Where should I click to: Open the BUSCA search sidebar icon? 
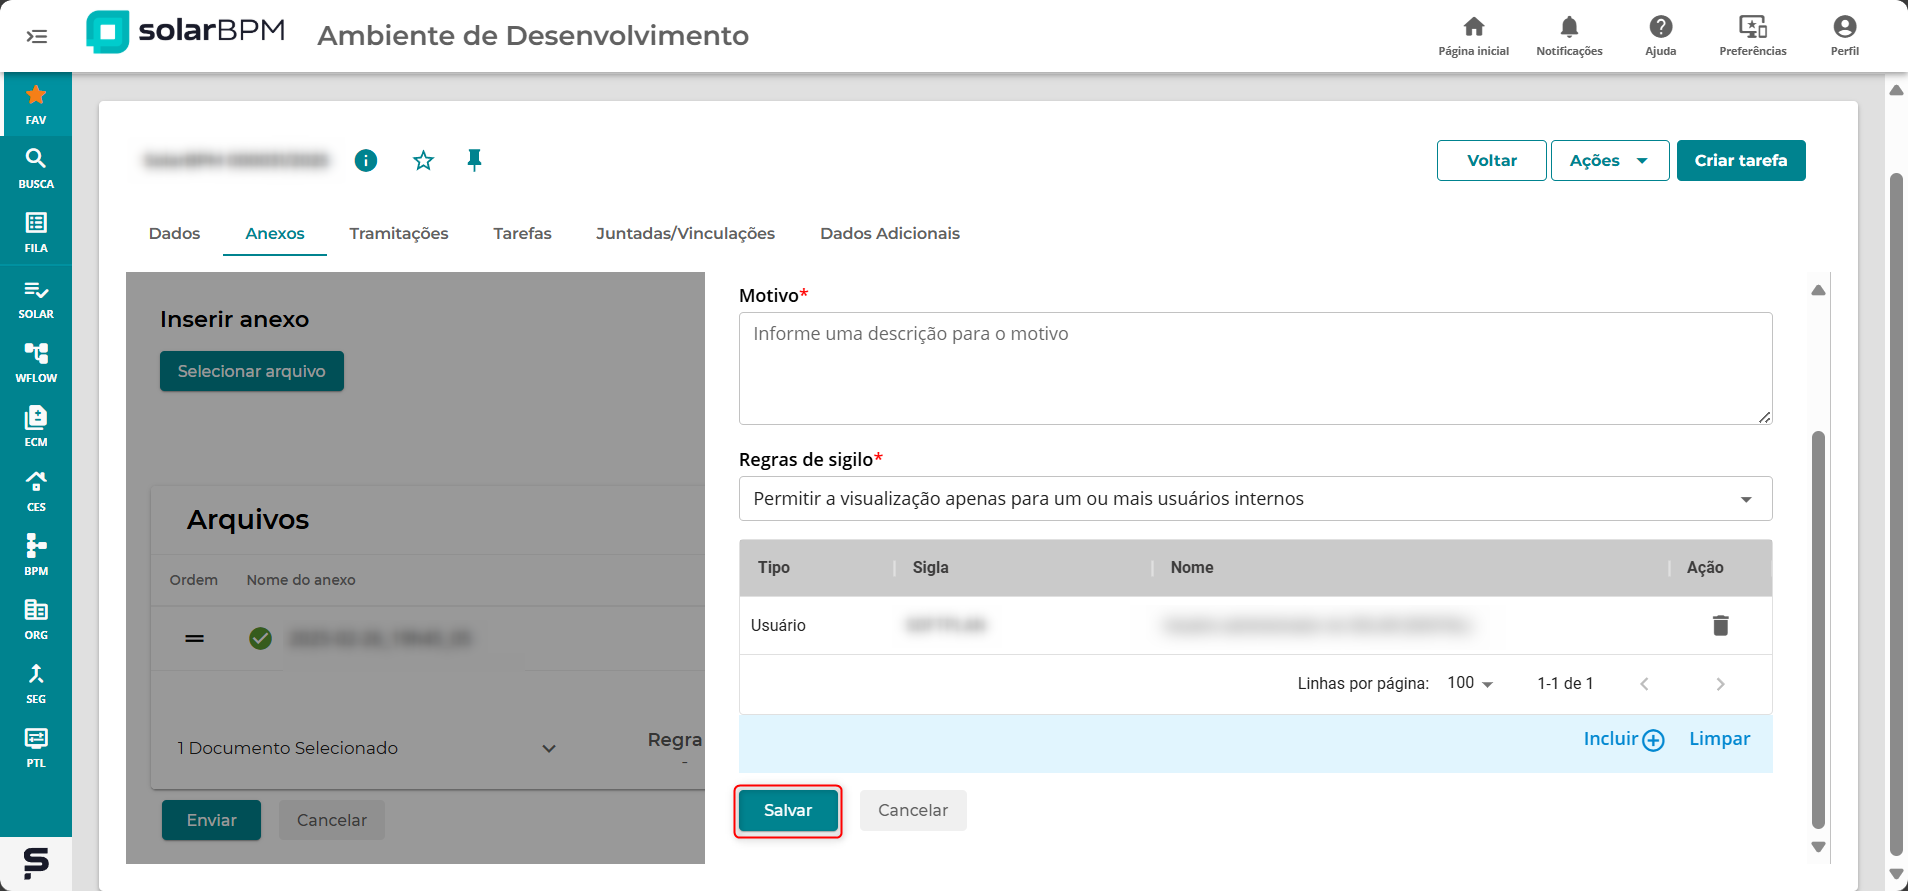click(36, 167)
